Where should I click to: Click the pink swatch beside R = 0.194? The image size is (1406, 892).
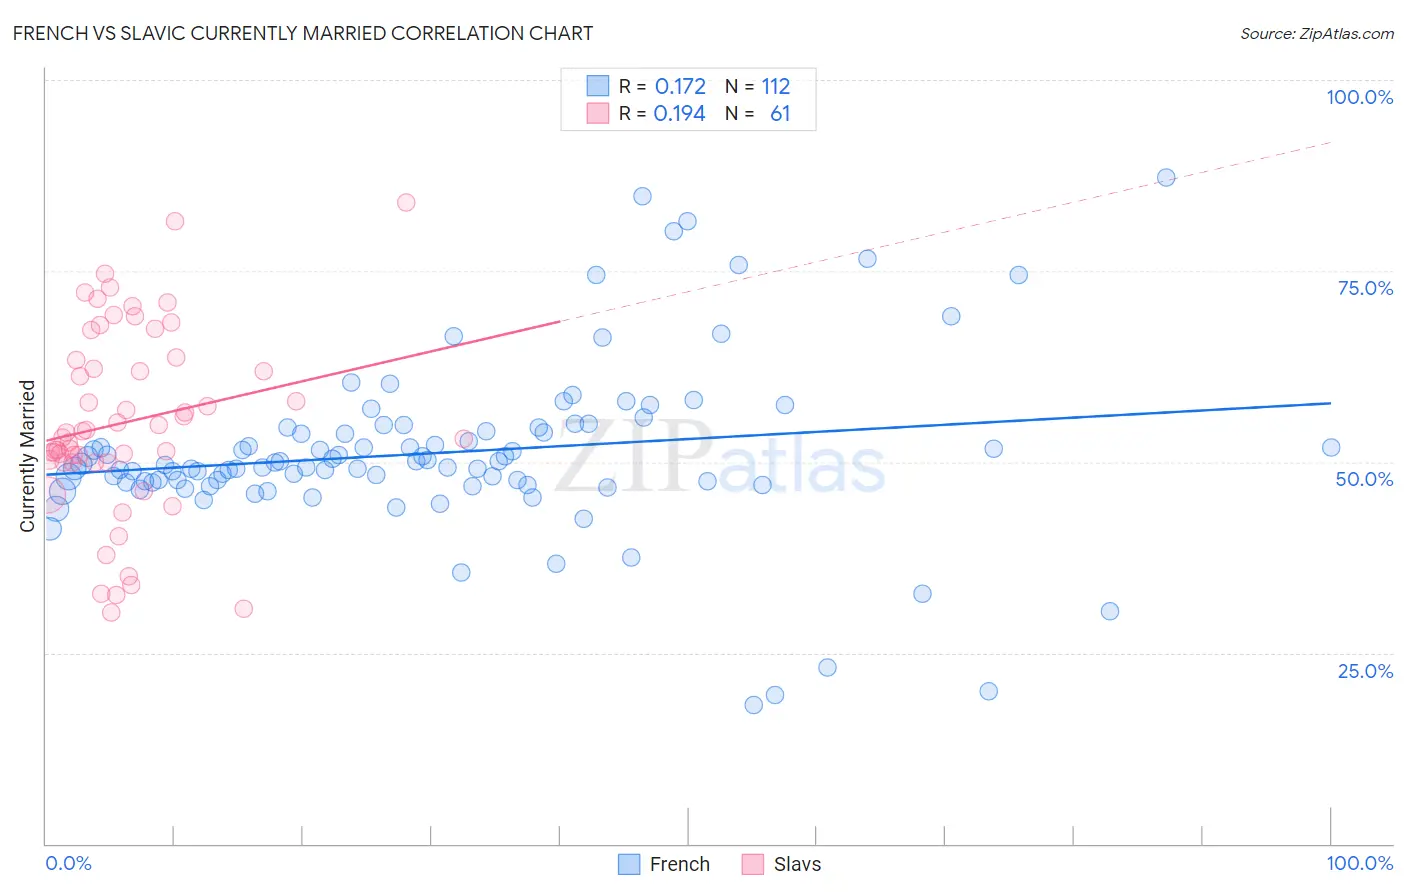[597, 113]
